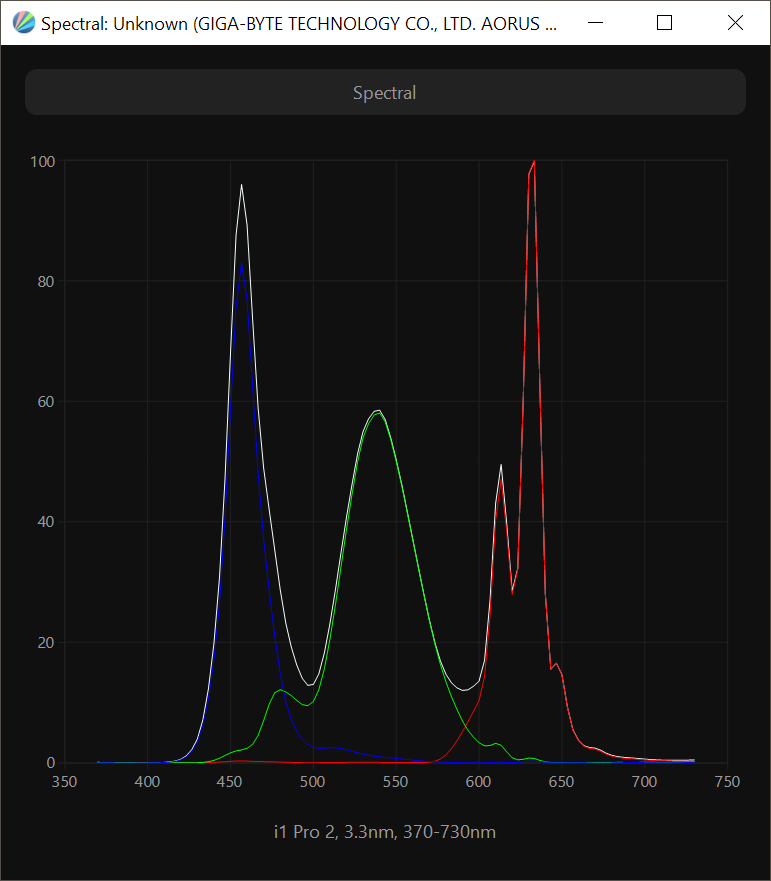Click the small green bump near 480nm
This screenshot has width=771, height=881.
(280, 691)
